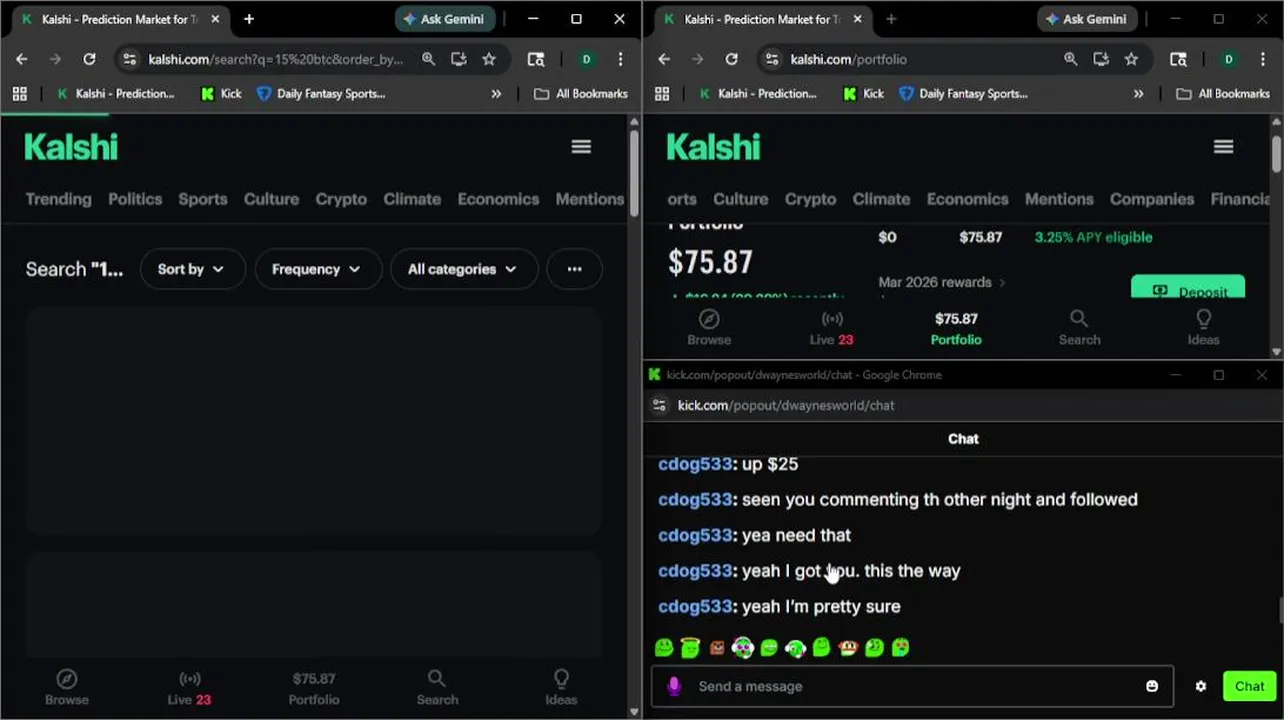Image resolution: width=1284 pixels, height=720 pixels.
Task: Focus the Send a message field
Action: 912,686
